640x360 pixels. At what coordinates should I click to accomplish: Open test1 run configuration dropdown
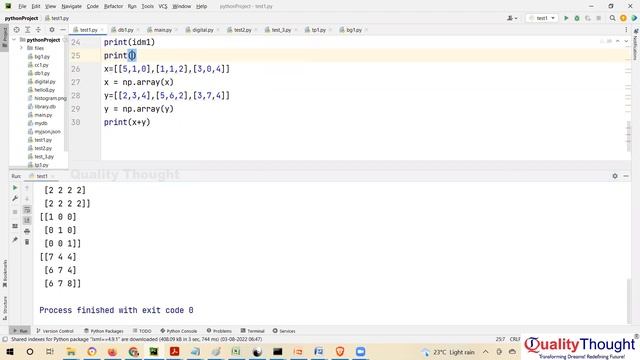coord(542,18)
